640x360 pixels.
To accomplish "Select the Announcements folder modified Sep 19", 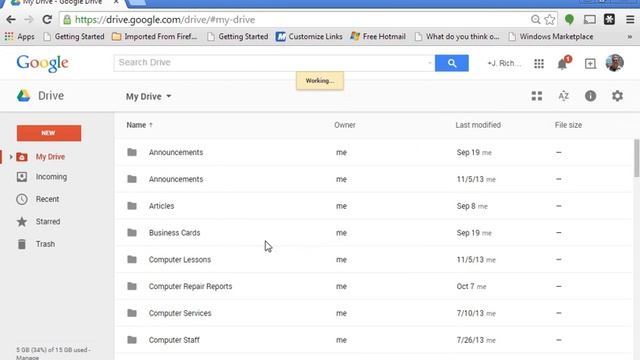I will point(373,152).
